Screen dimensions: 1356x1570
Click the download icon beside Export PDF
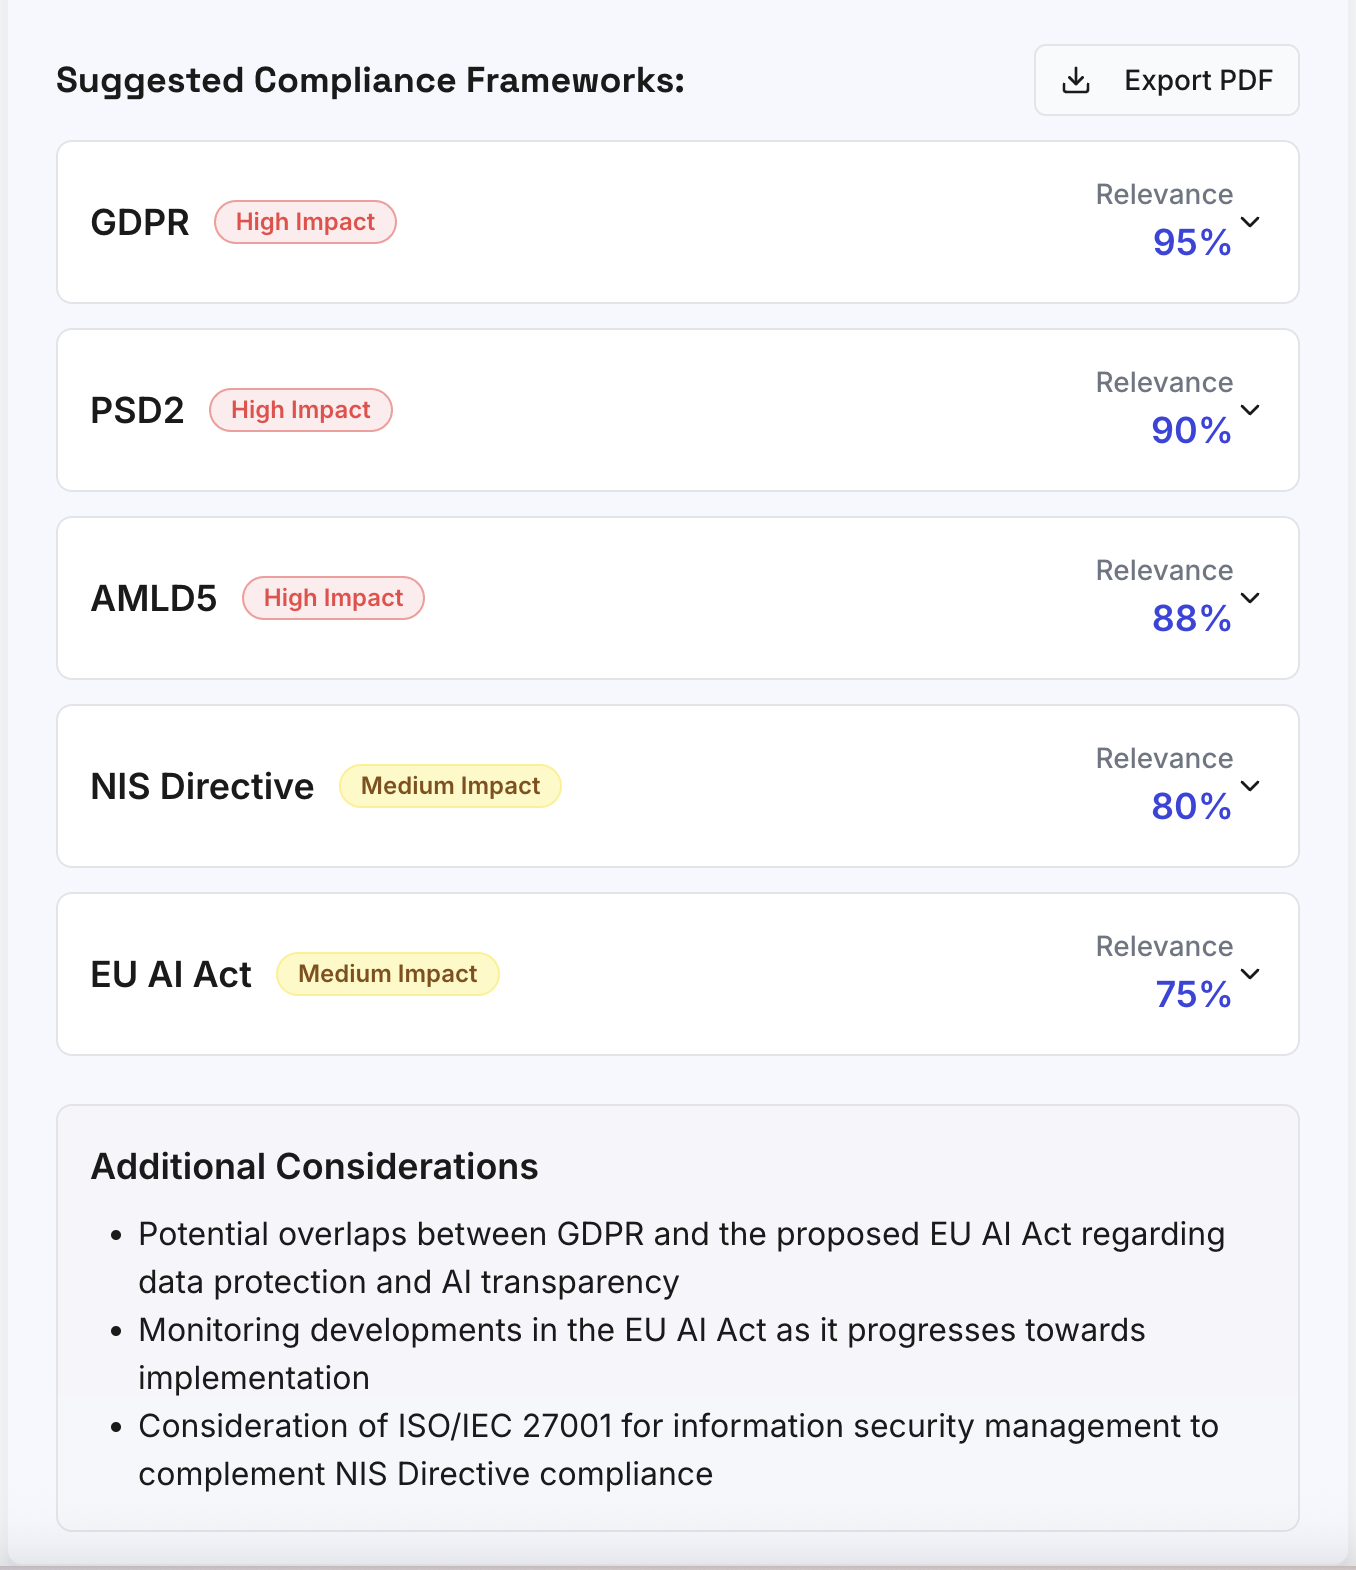tap(1076, 80)
